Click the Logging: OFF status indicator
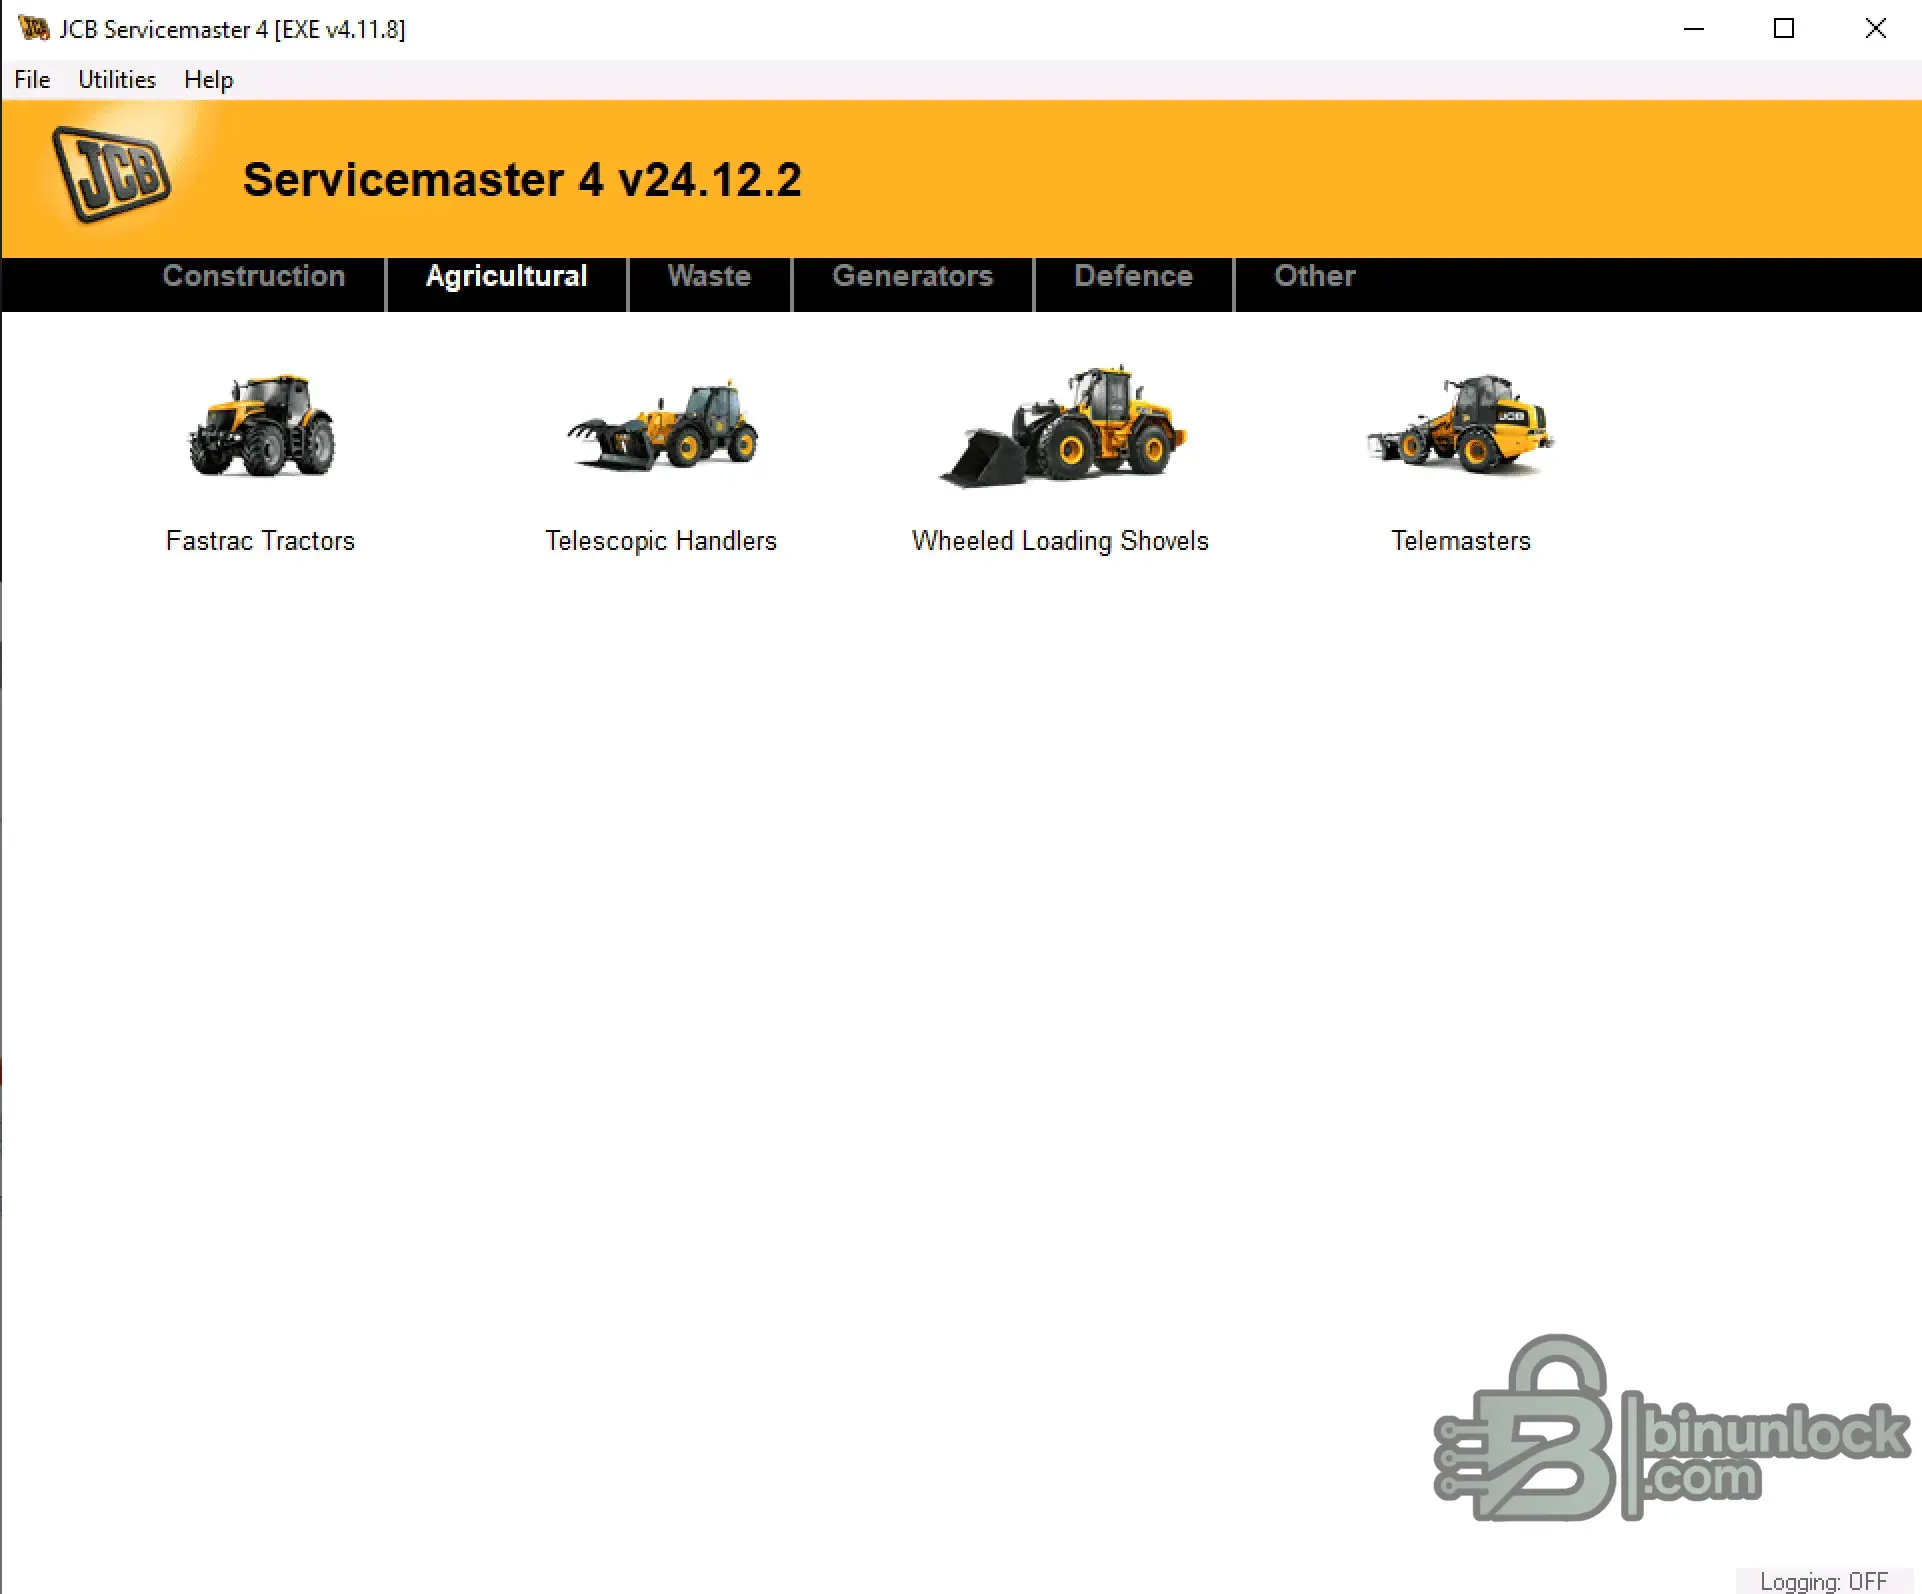This screenshot has height=1594, width=1922. pyautogui.click(x=1824, y=1581)
